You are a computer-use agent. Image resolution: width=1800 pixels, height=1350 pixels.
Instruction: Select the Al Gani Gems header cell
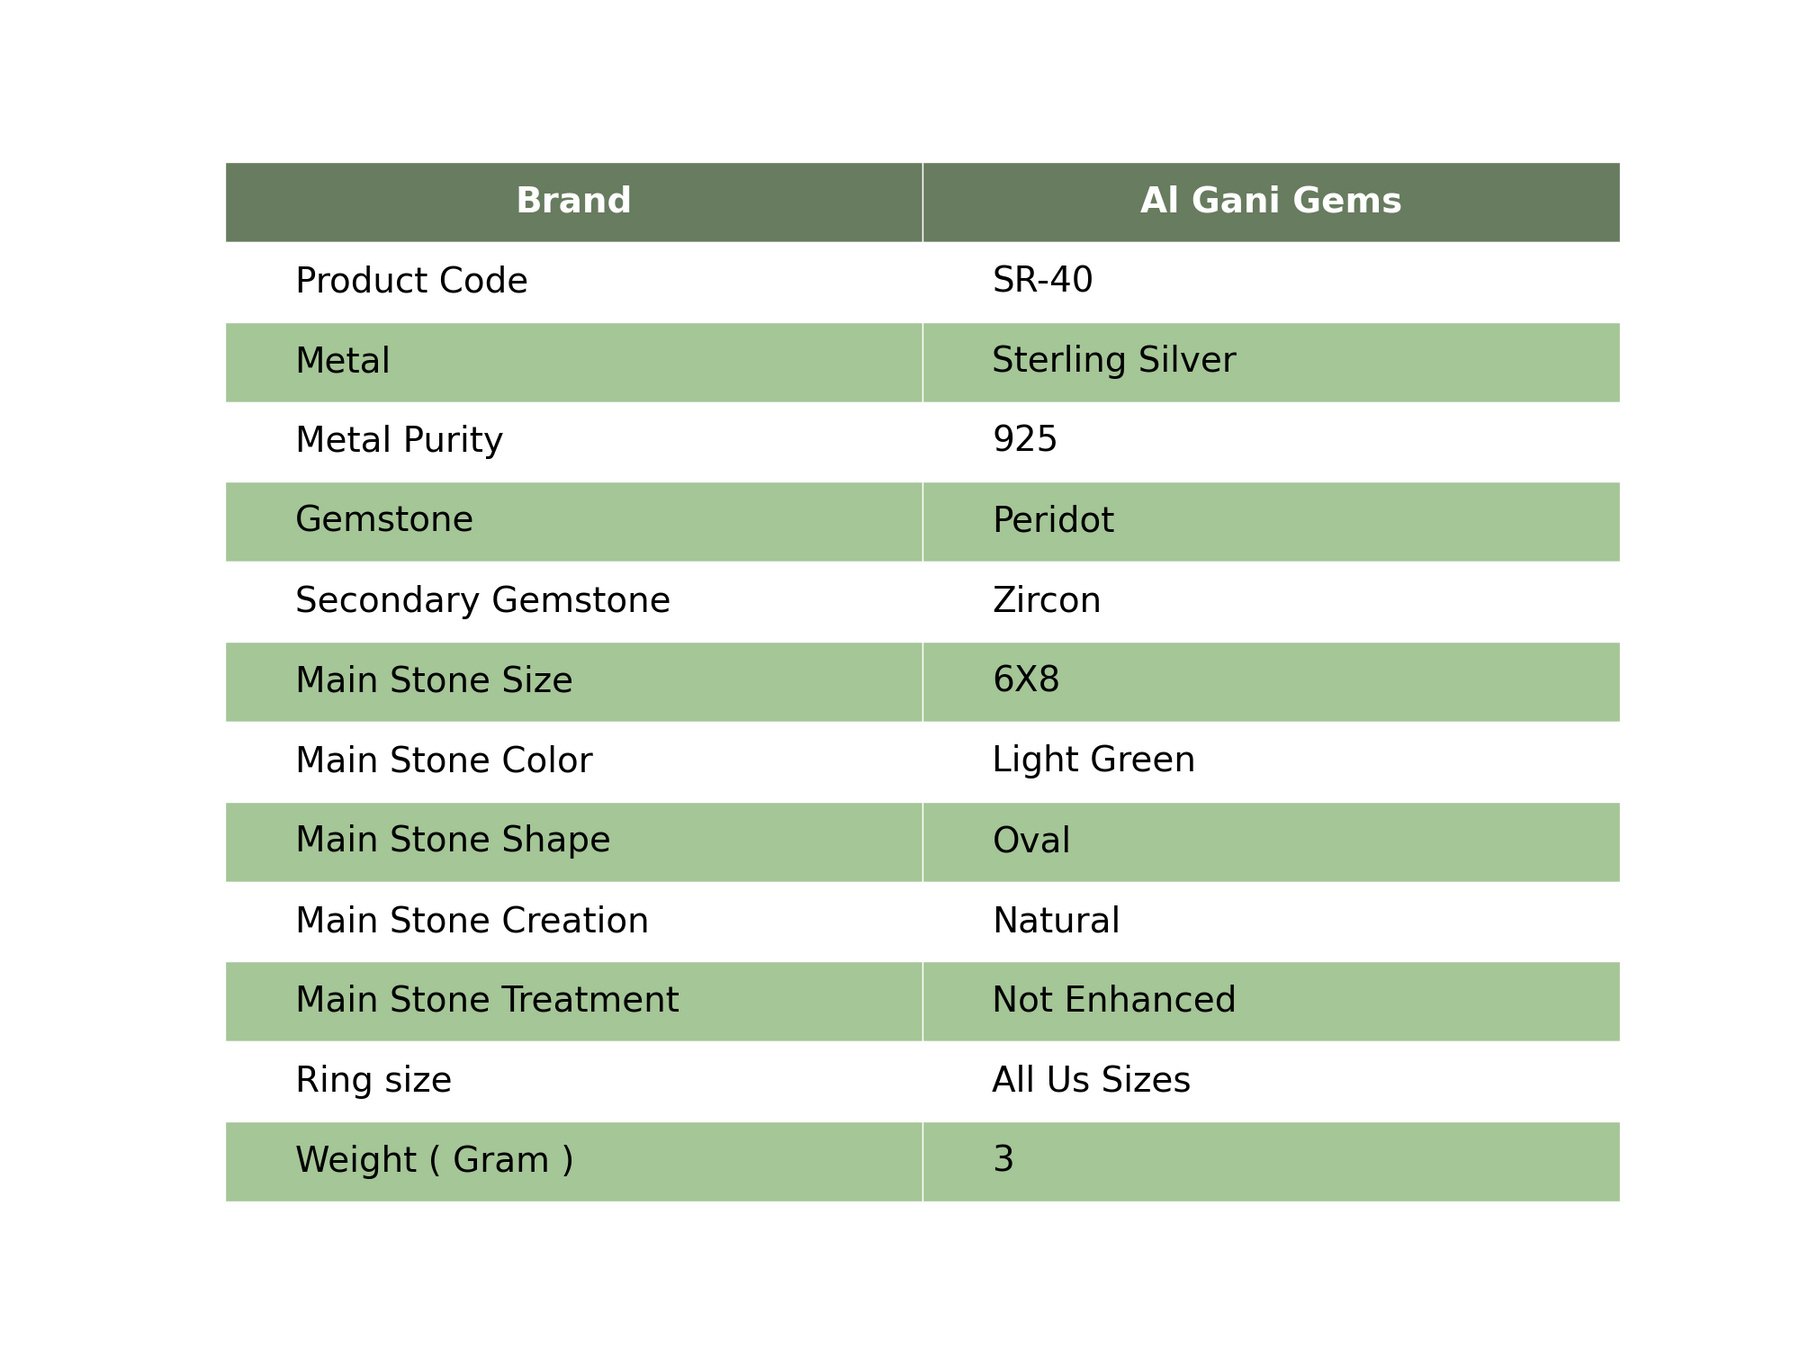click(x=1271, y=202)
